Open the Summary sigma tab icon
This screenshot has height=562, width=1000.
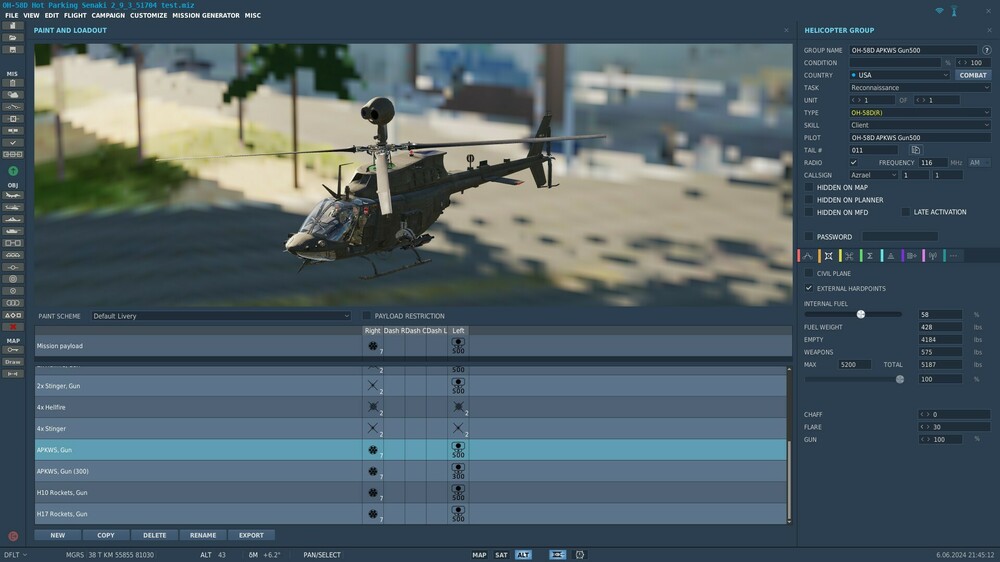point(869,256)
